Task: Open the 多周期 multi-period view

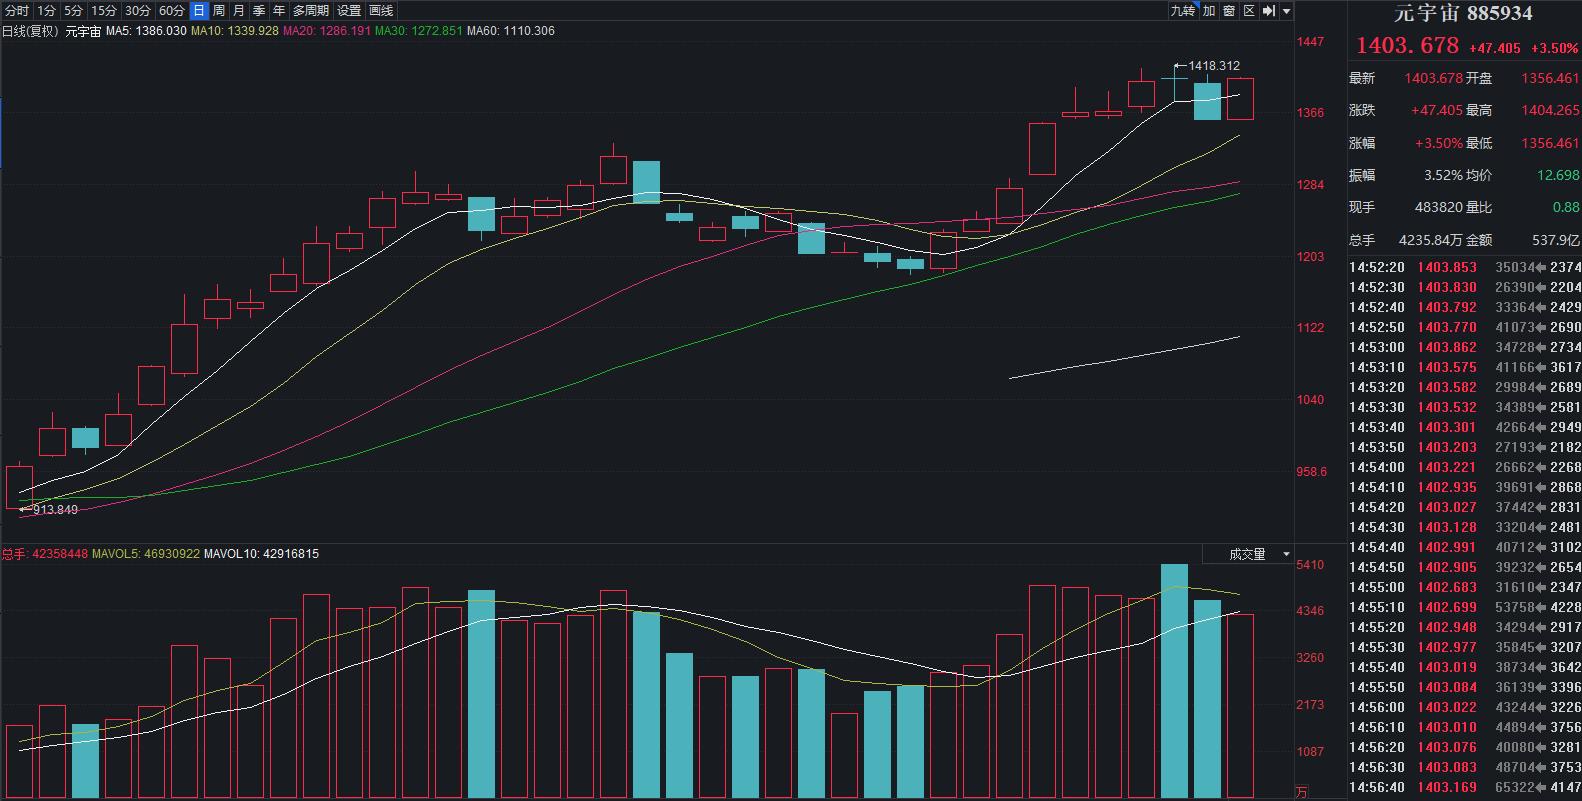Action: [310, 11]
